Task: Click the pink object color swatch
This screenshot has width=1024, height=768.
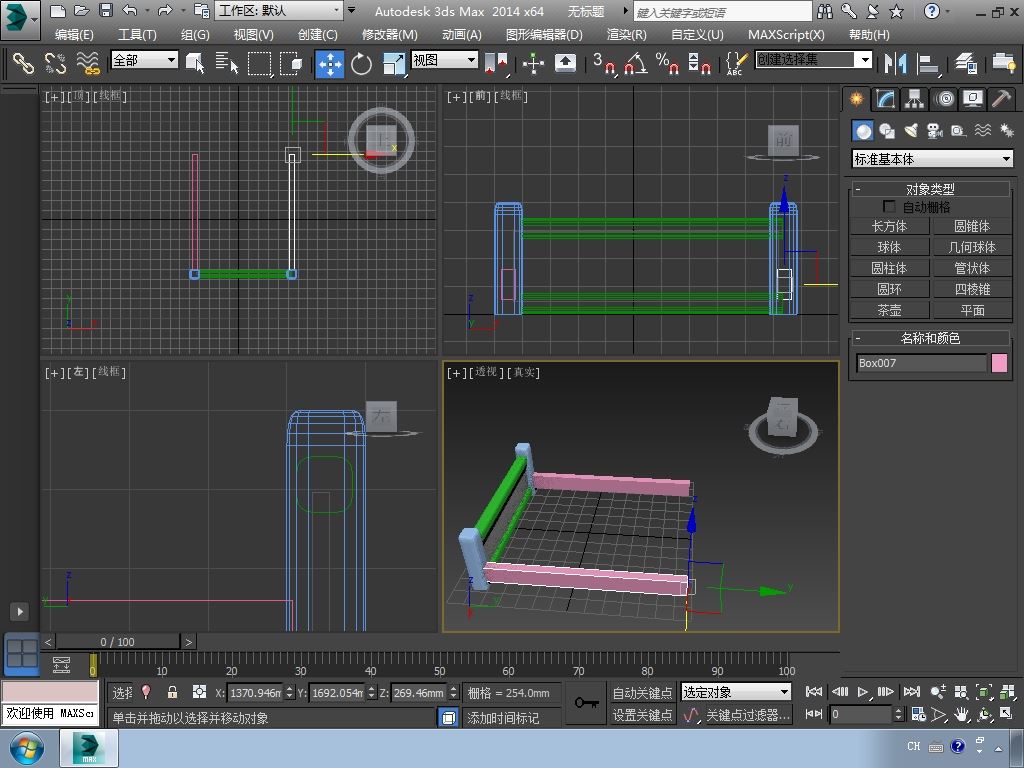Action: (999, 363)
